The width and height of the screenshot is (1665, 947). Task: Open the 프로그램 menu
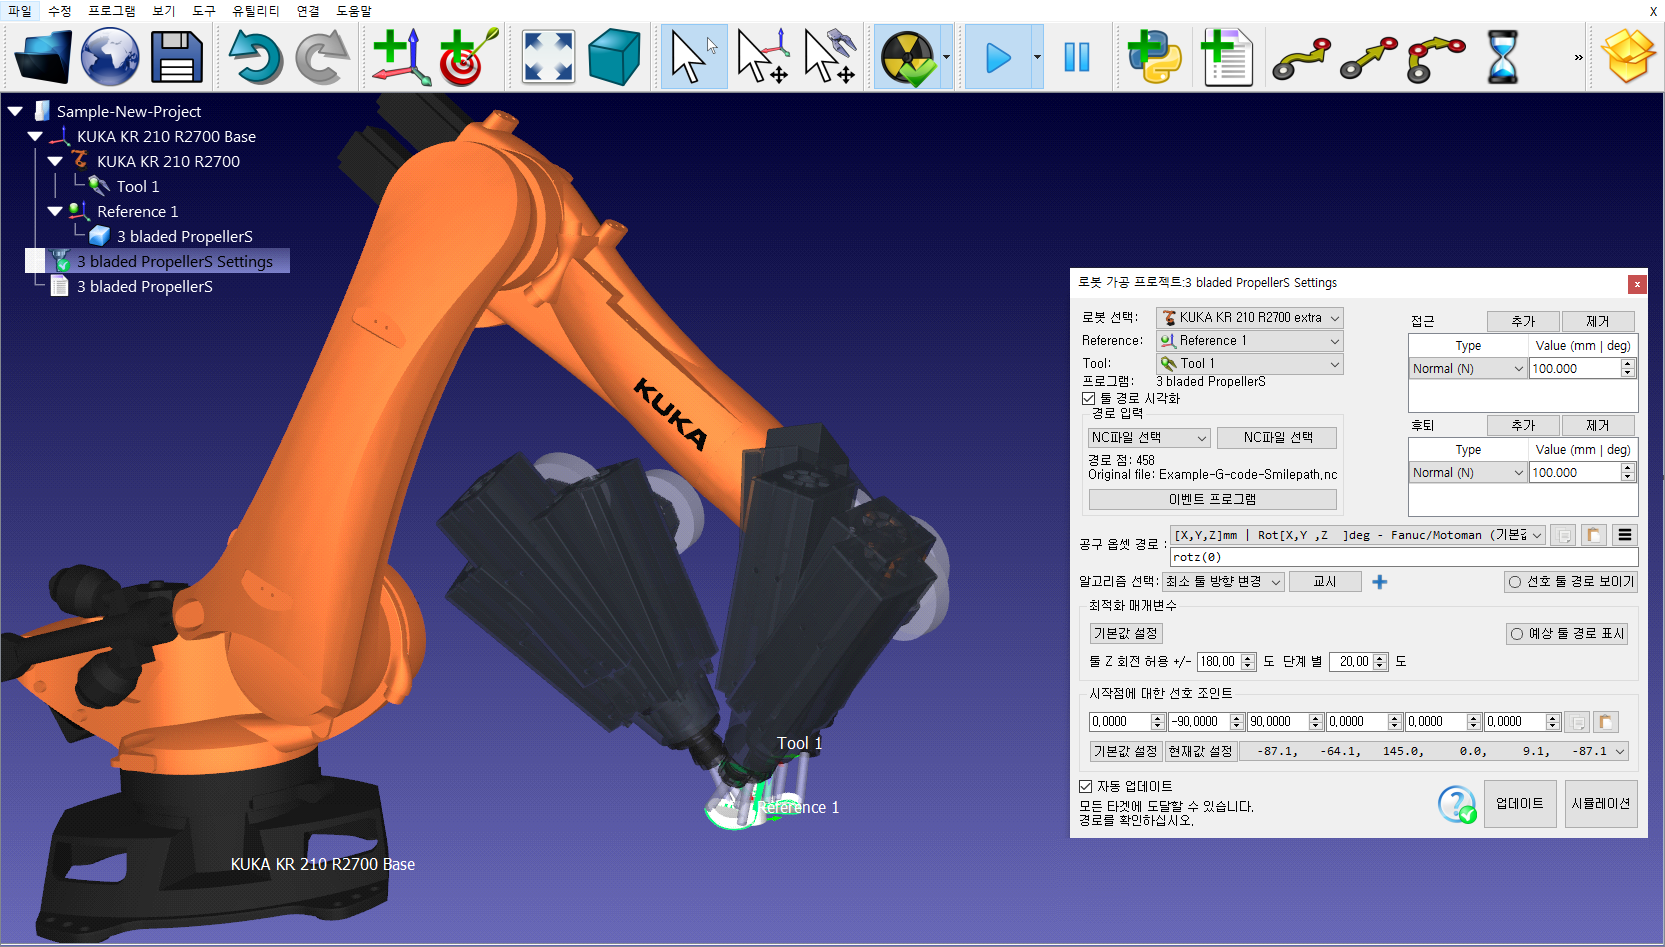tap(112, 11)
